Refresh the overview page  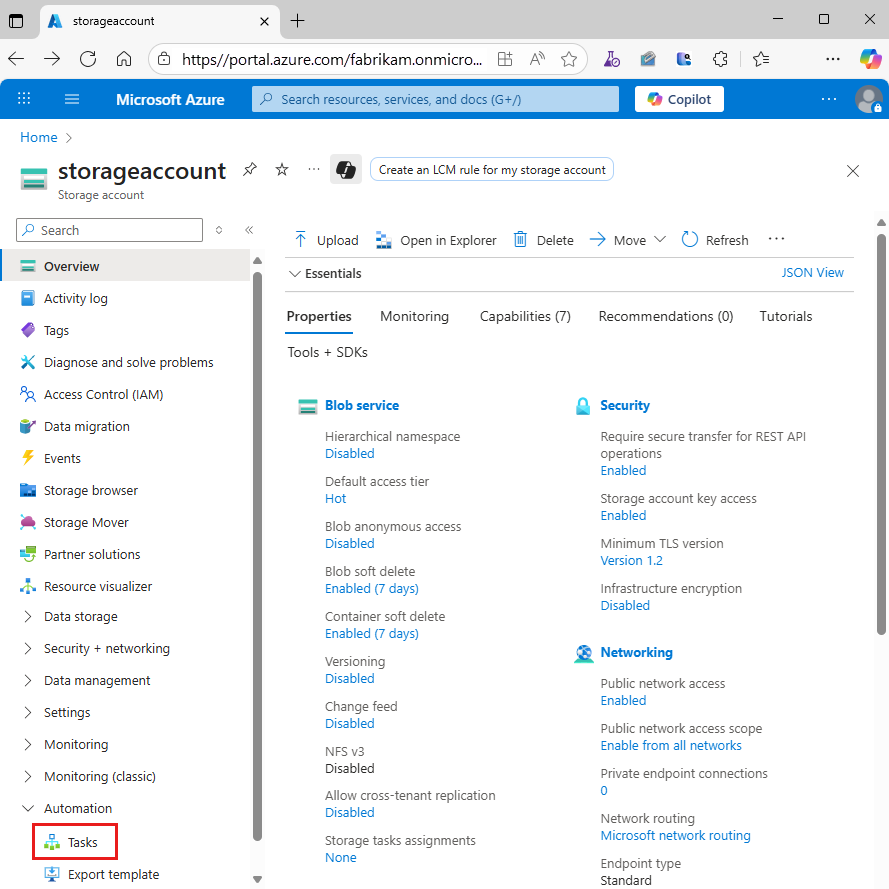pos(715,240)
